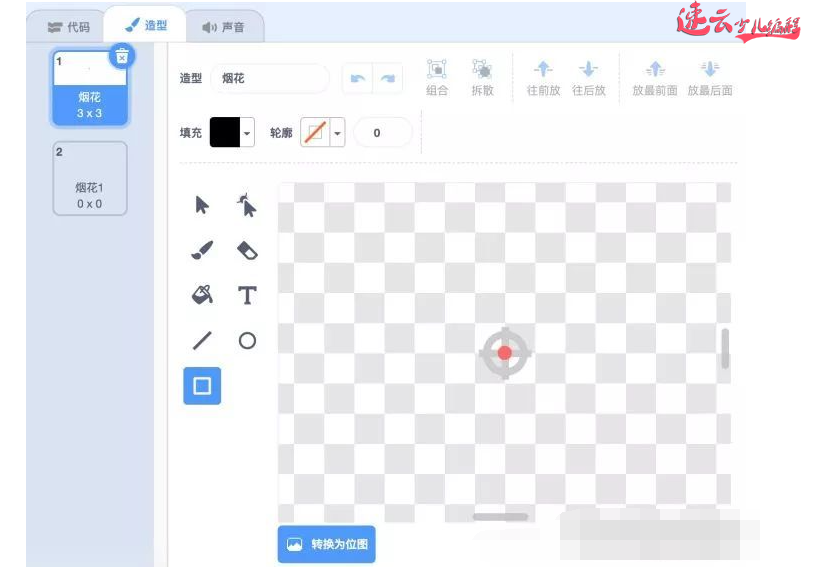Select costume 2 烟花1 thumbnail
The width and height of the screenshot is (832, 569).
tap(90, 178)
